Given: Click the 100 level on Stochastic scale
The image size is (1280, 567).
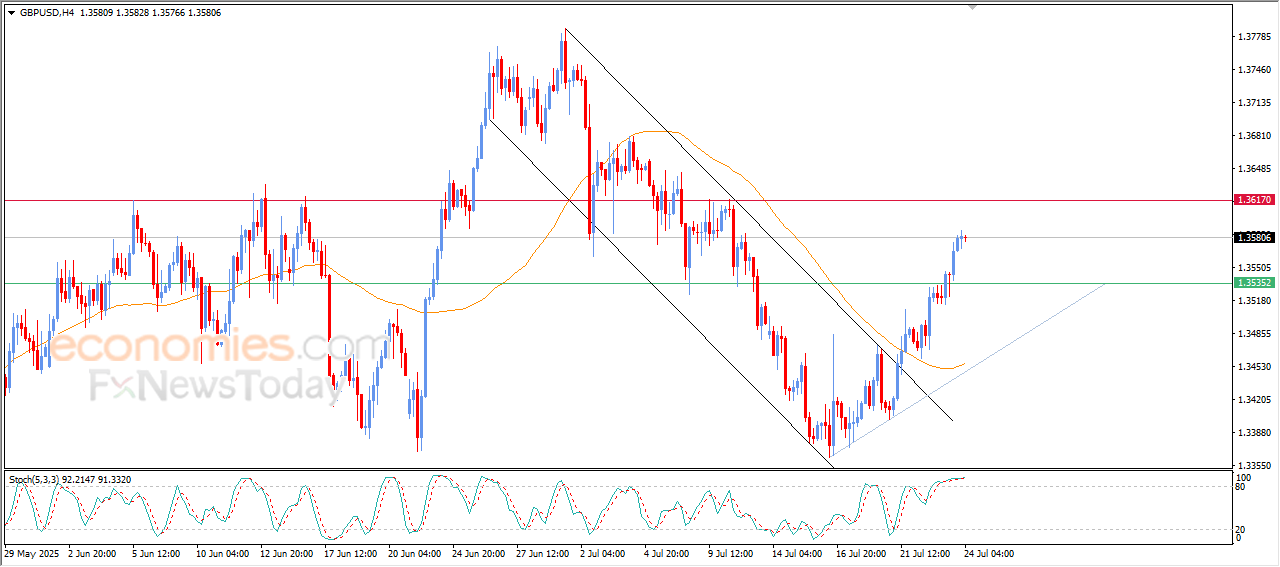Looking at the screenshot, I should [1246, 478].
